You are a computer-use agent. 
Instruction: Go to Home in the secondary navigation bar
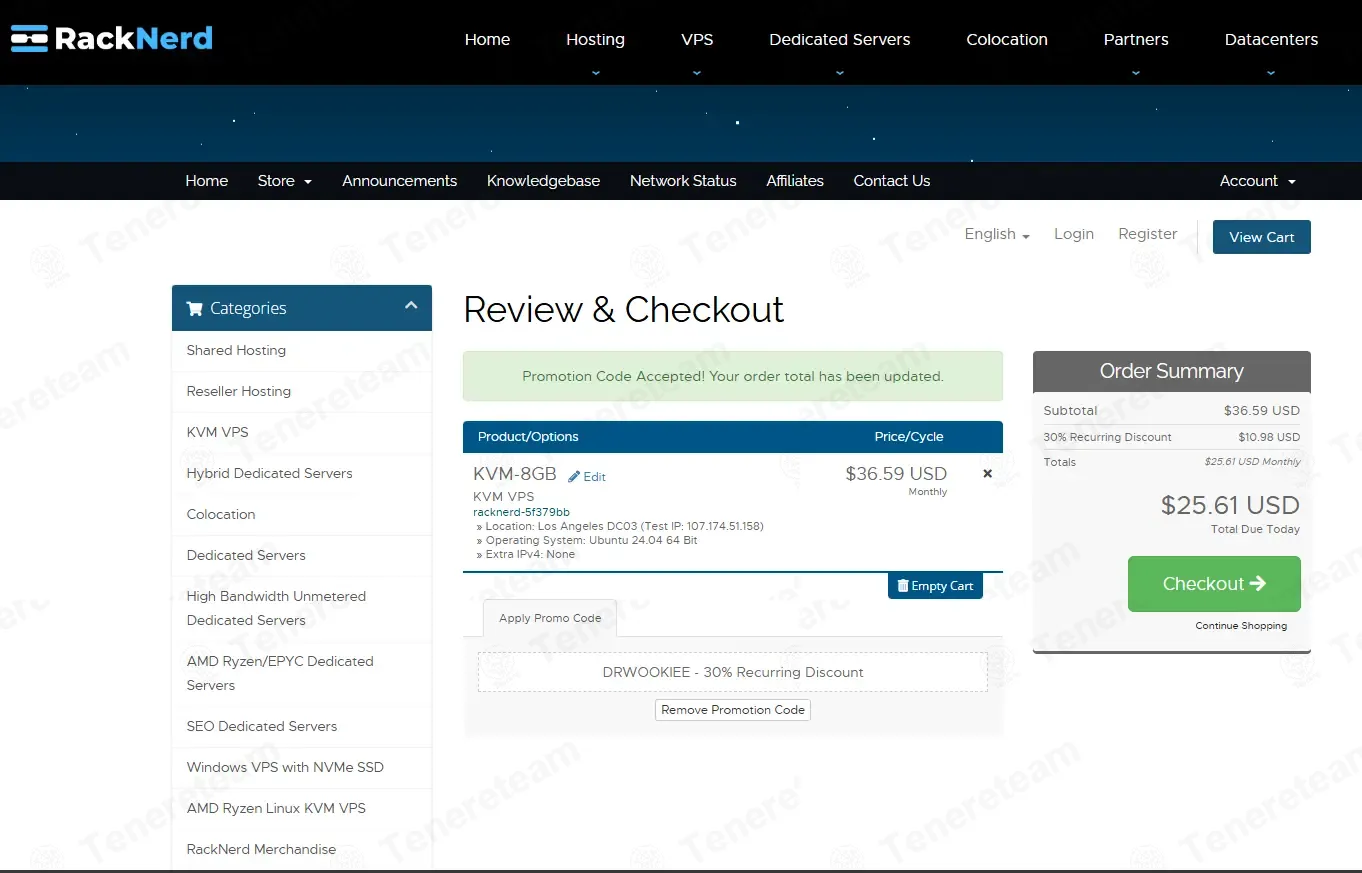207,181
